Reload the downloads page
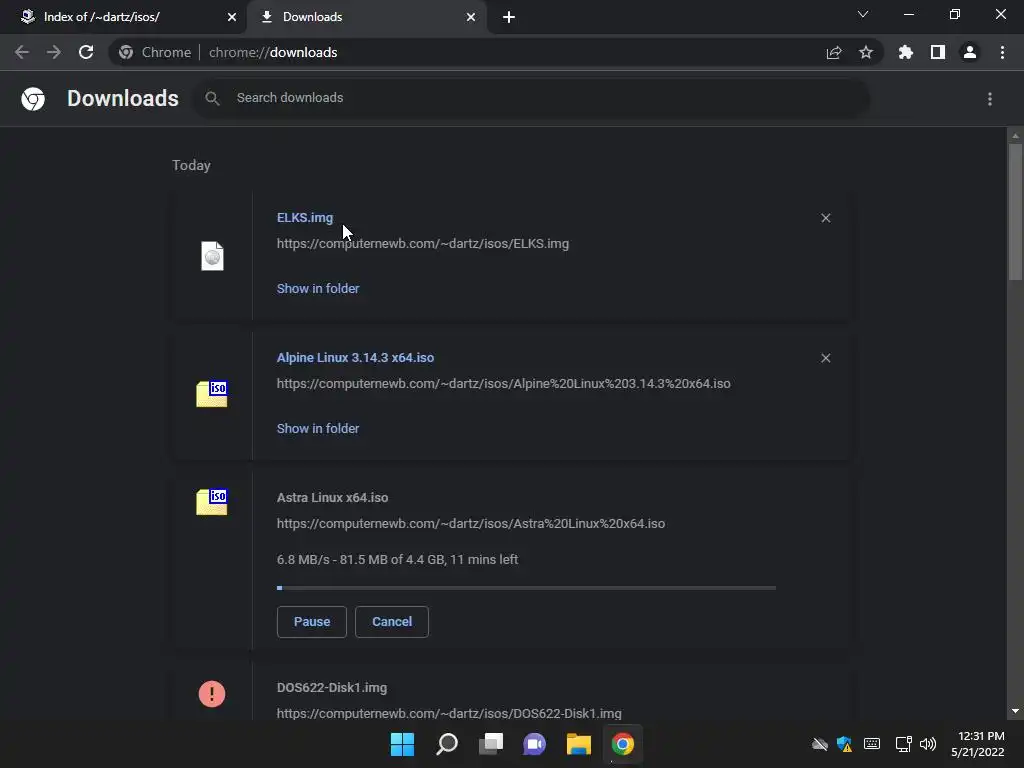 pyautogui.click(x=86, y=52)
